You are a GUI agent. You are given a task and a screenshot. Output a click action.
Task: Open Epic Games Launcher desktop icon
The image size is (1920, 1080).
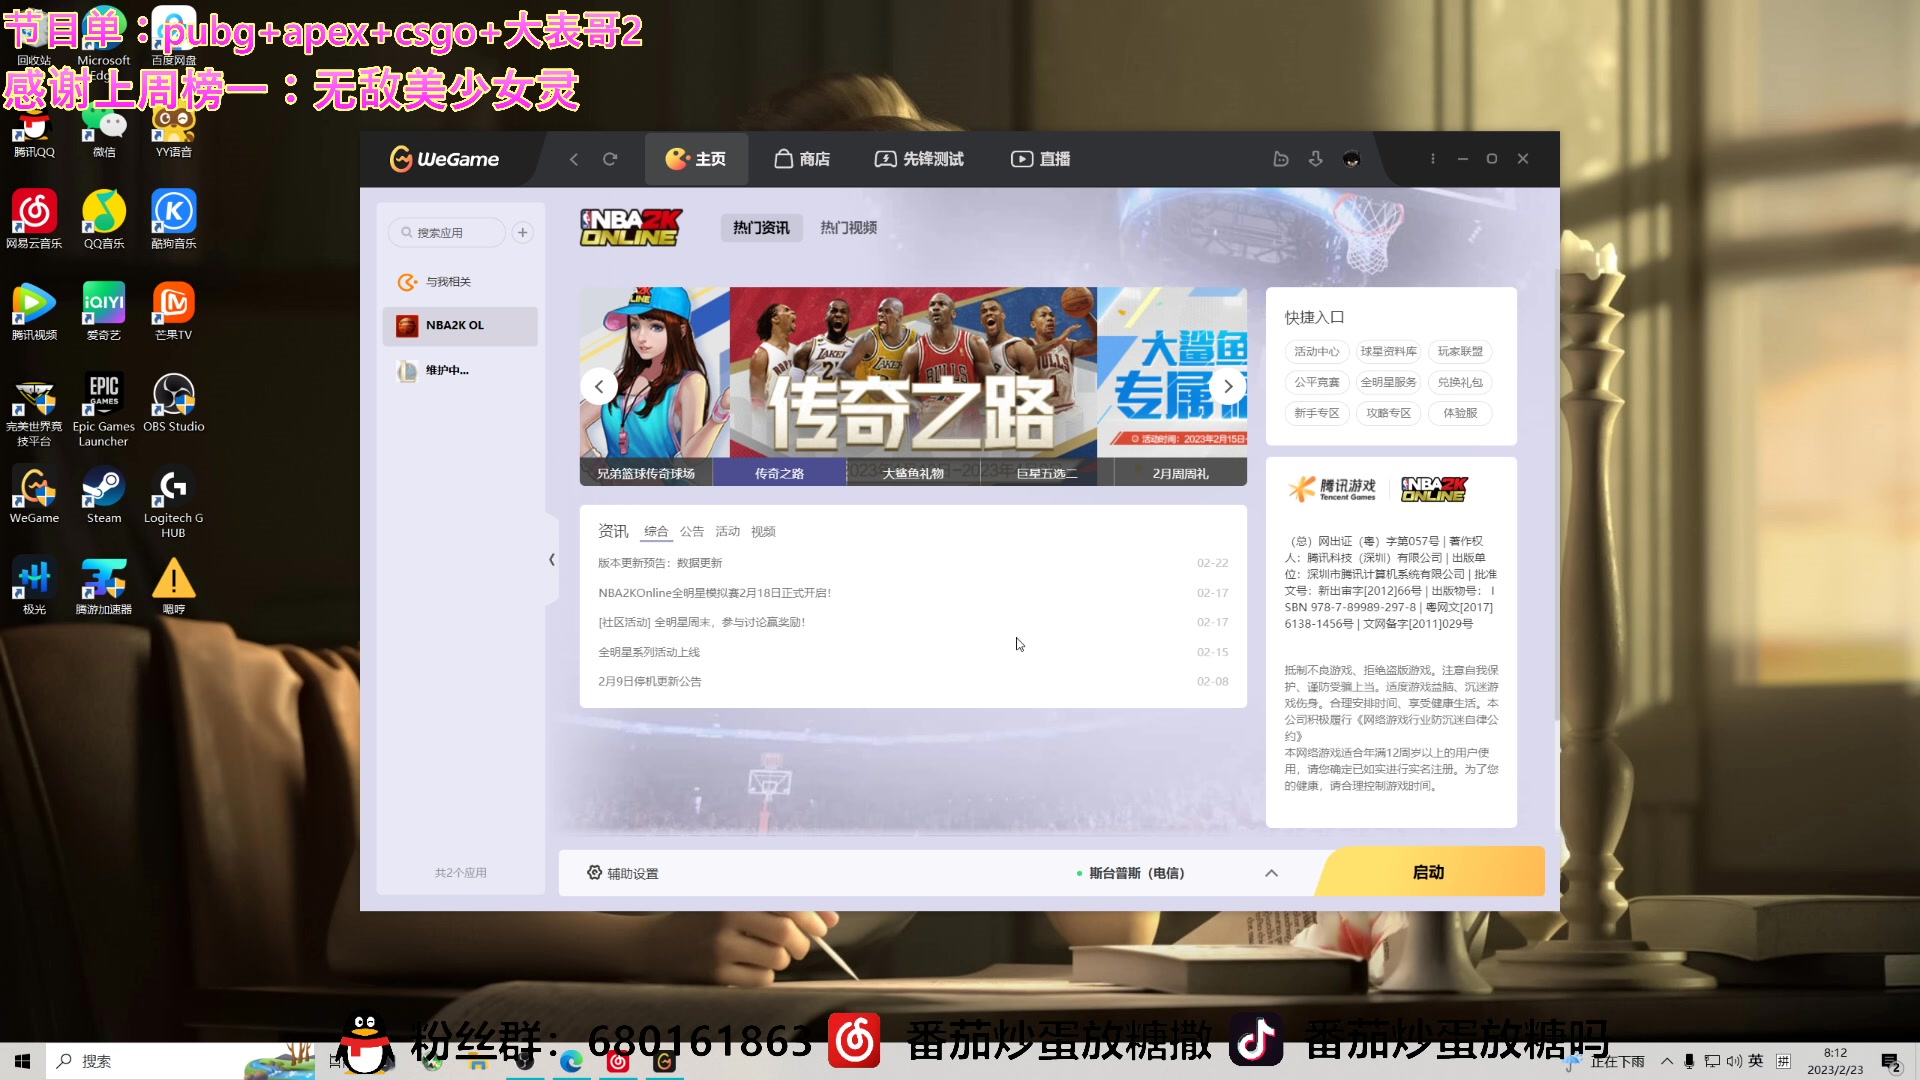coord(104,409)
